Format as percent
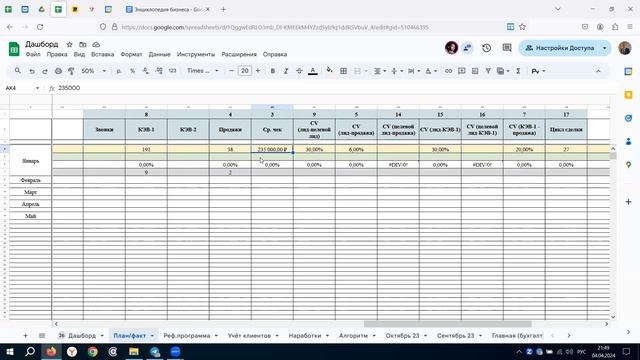640x360 pixels. (x=132, y=71)
